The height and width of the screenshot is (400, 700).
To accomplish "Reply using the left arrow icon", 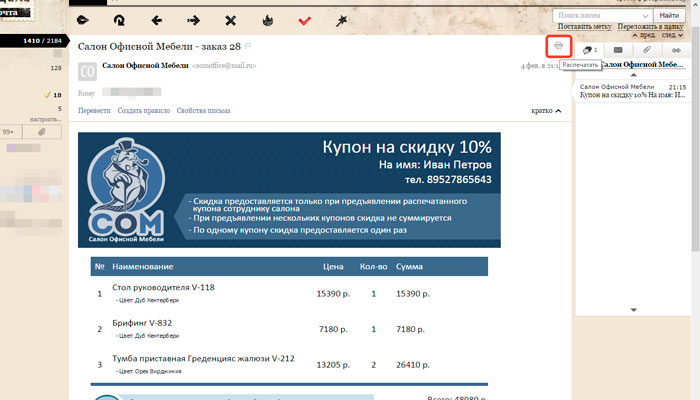I will 156,20.
